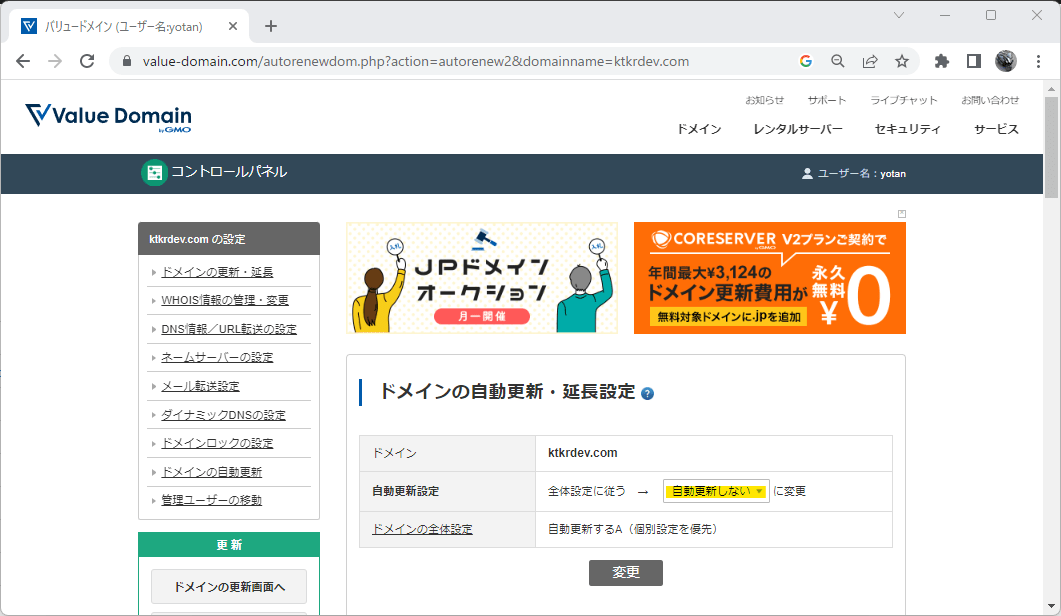Click the お知らせ top link
The height and width of the screenshot is (616, 1061).
[x=765, y=100]
